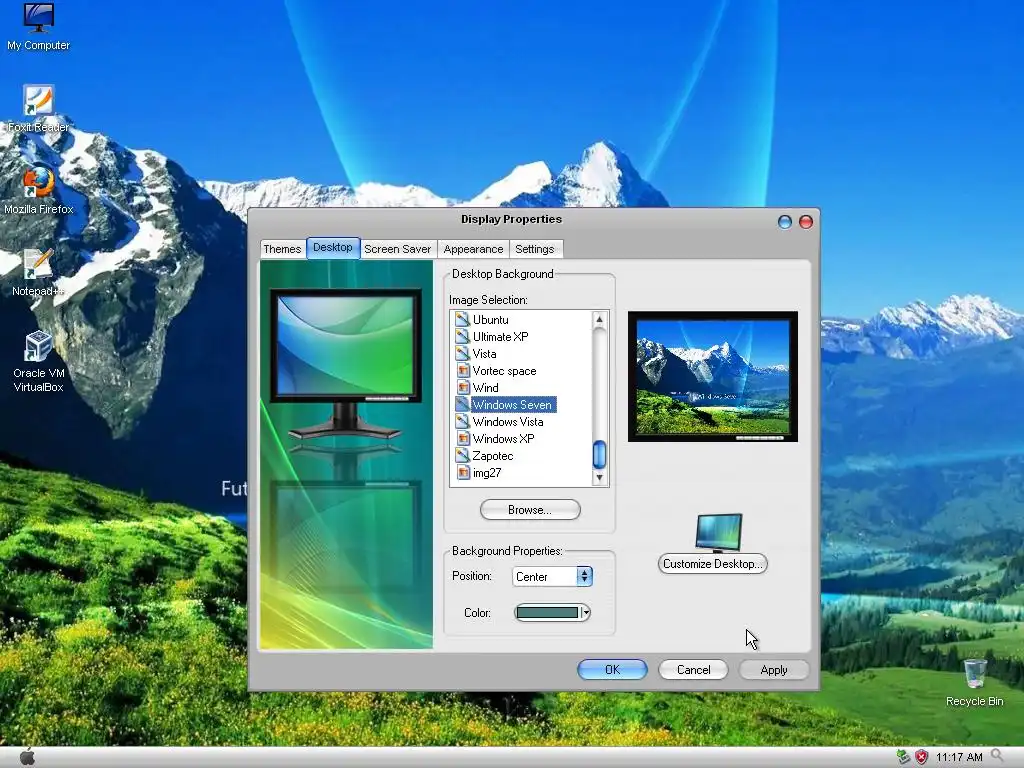Confirm with the OK button
The height and width of the screenshot is (768, 1024).
[x=612, y=669]
